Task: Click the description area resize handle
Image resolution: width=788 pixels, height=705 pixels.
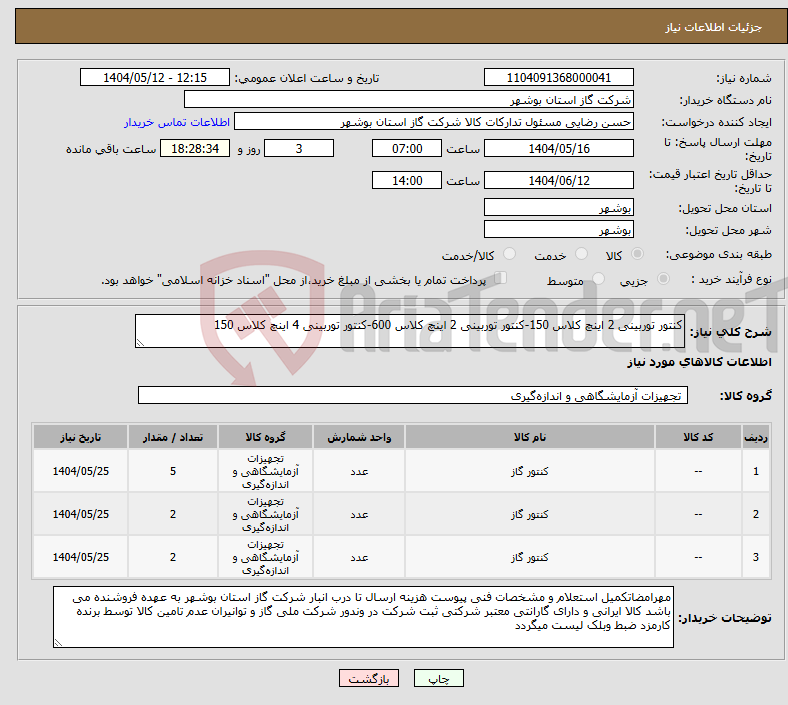Action: pos(140,343)
